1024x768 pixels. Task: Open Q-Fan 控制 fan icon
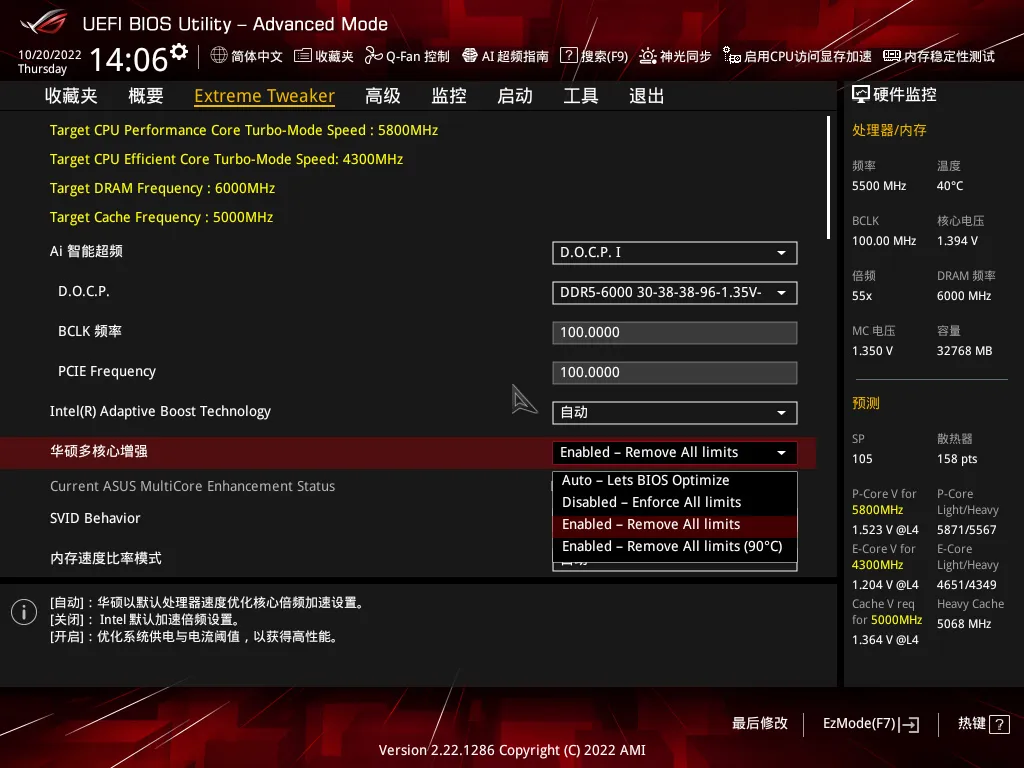pos(373,56)
